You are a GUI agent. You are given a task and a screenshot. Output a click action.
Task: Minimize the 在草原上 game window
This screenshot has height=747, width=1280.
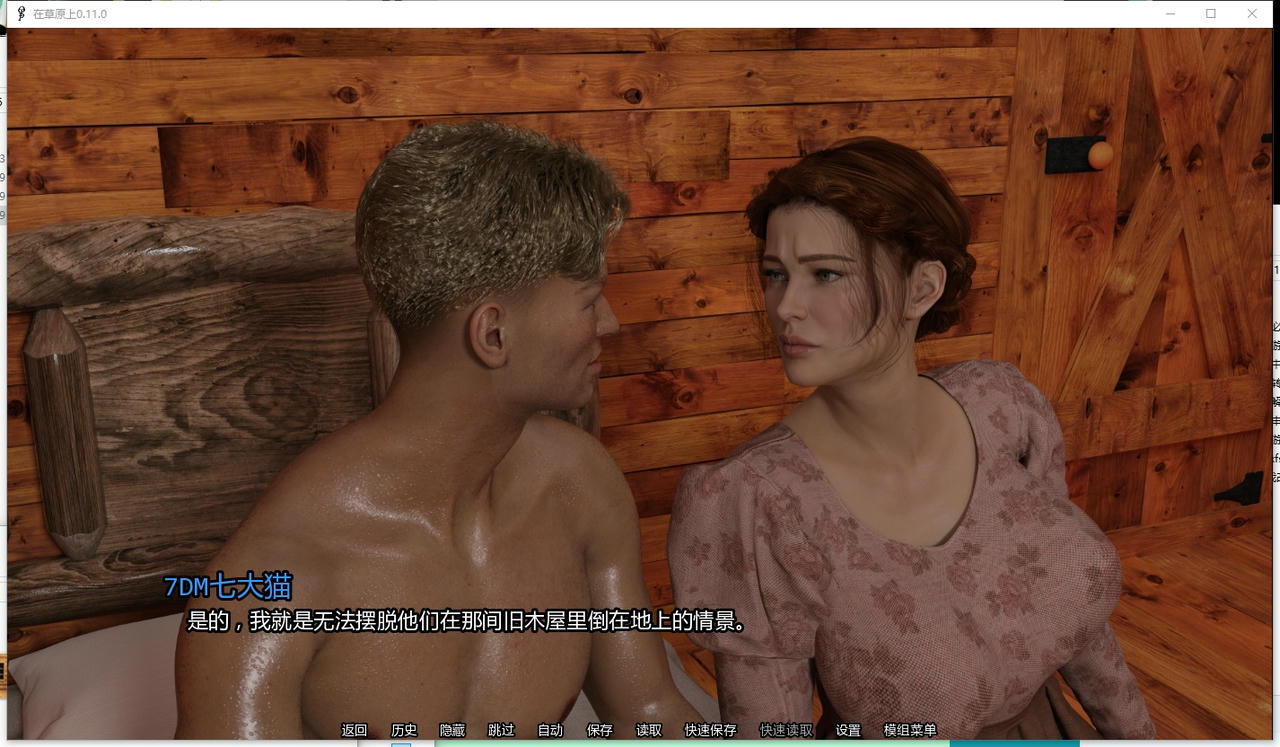1170,14
